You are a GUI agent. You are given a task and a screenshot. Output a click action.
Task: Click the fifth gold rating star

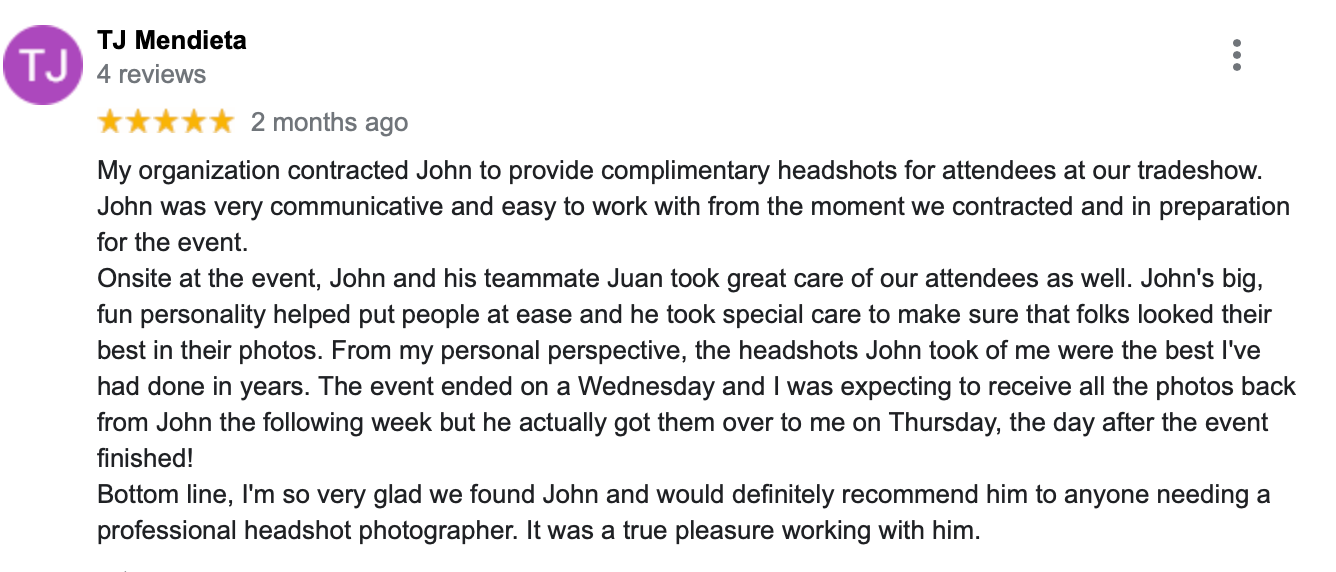tap(220, 122)
